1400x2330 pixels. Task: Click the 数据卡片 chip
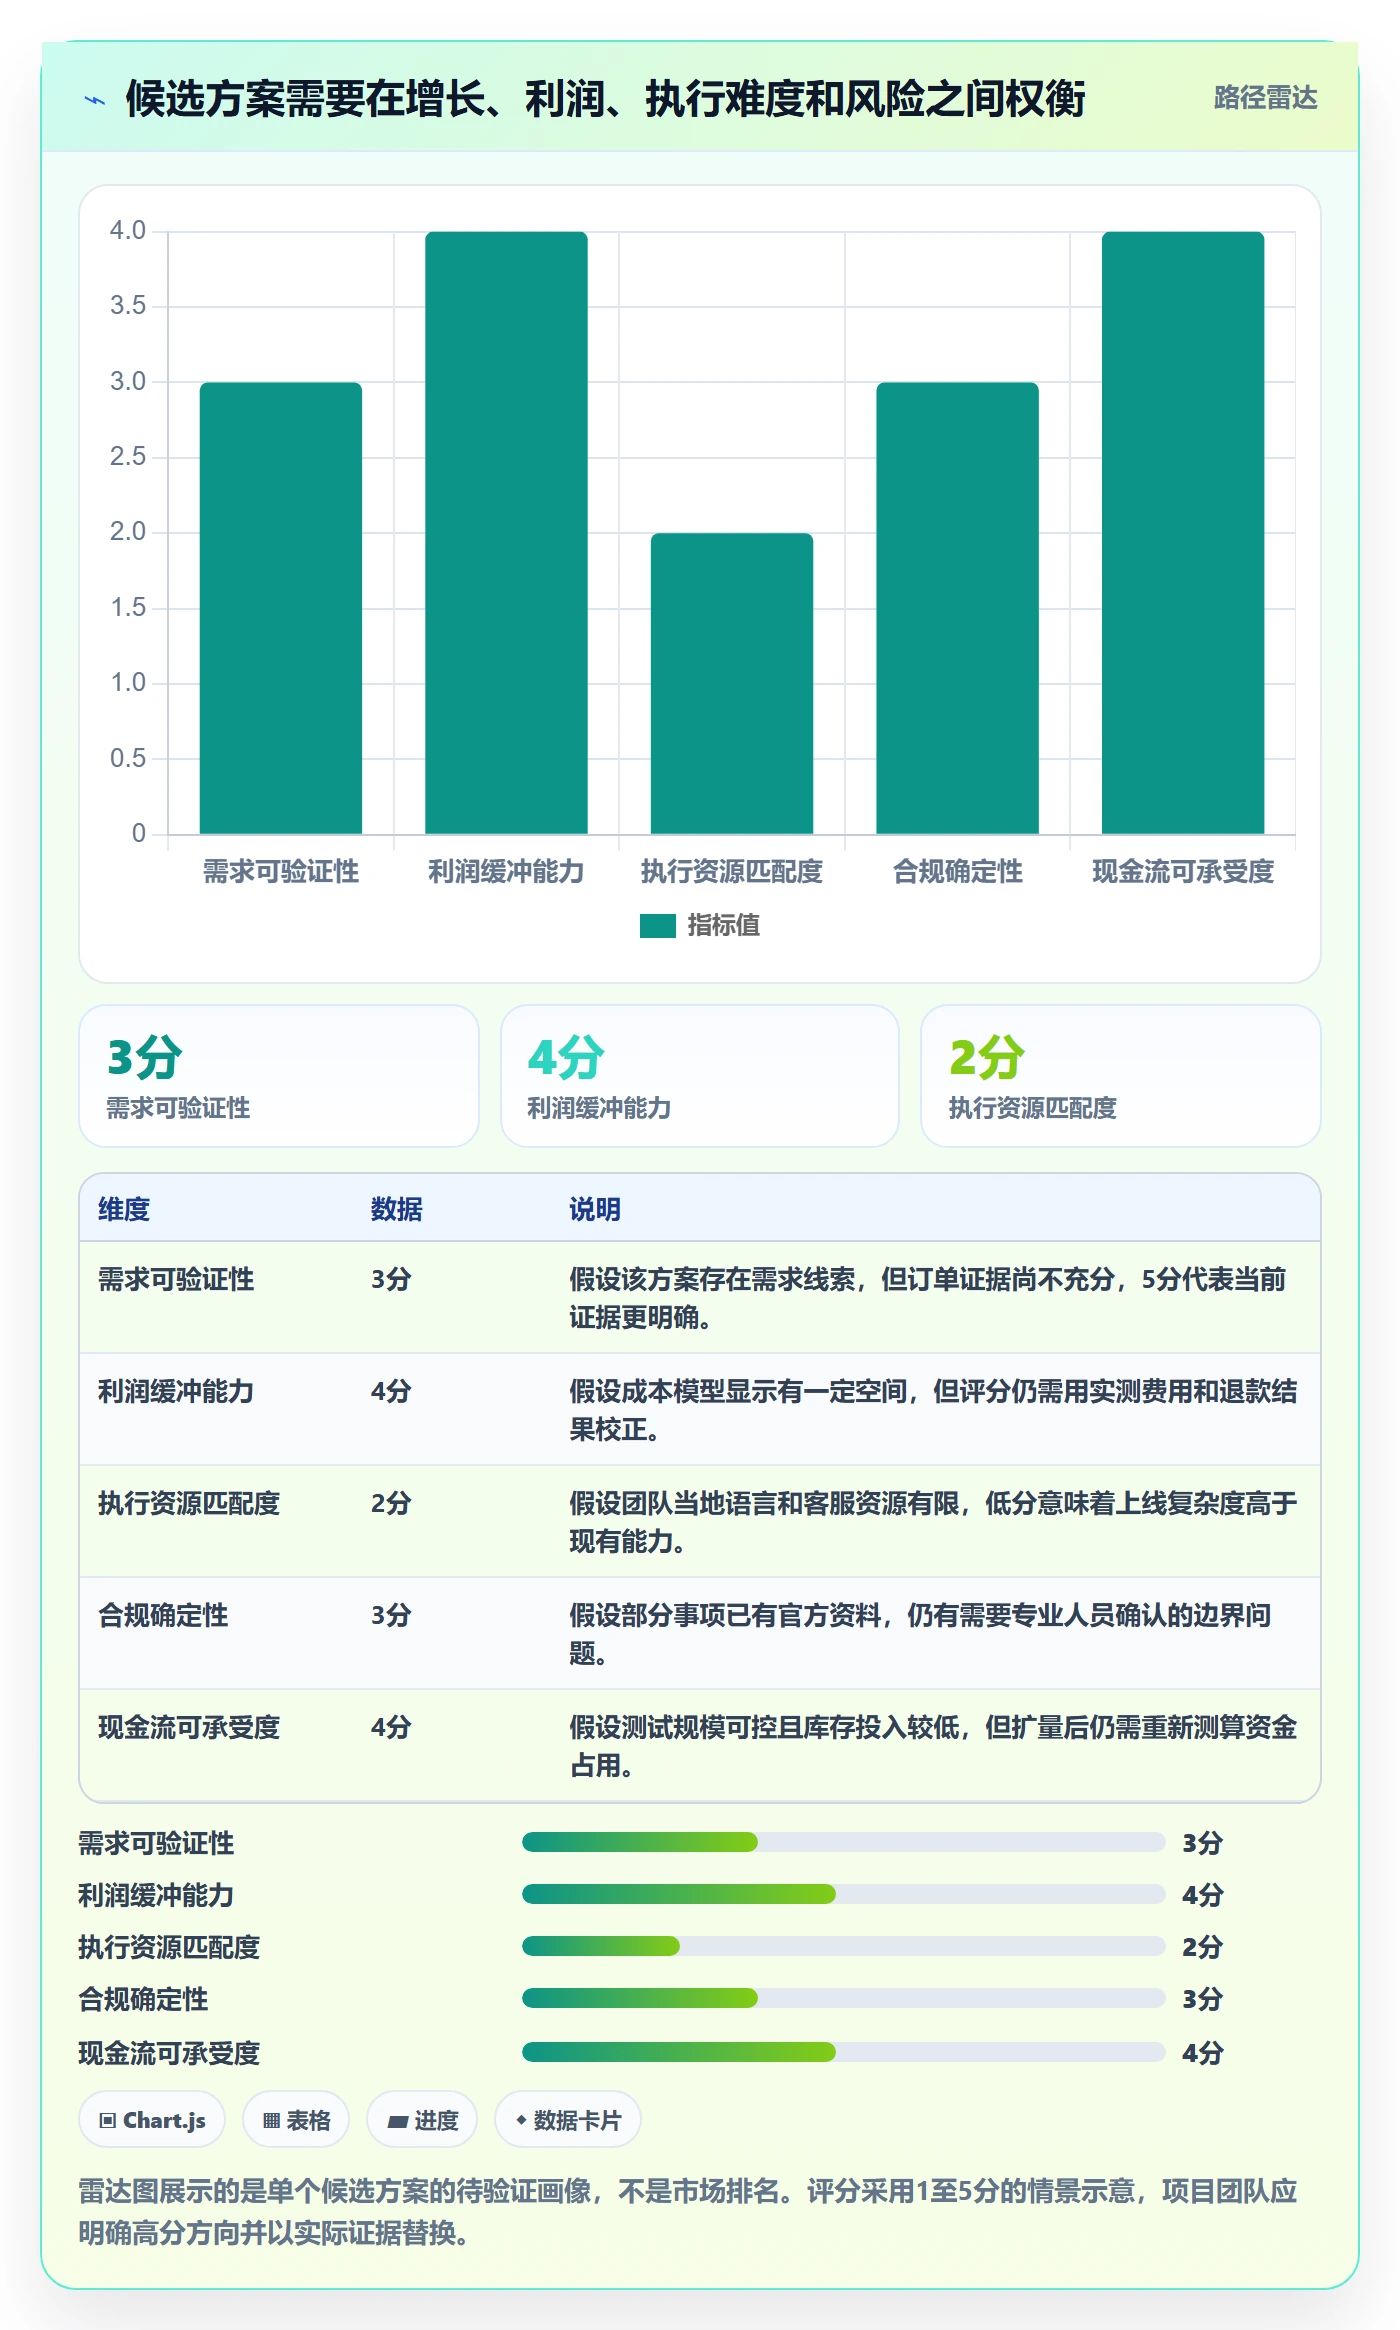pyautogui.click(x=567, y=2120)
